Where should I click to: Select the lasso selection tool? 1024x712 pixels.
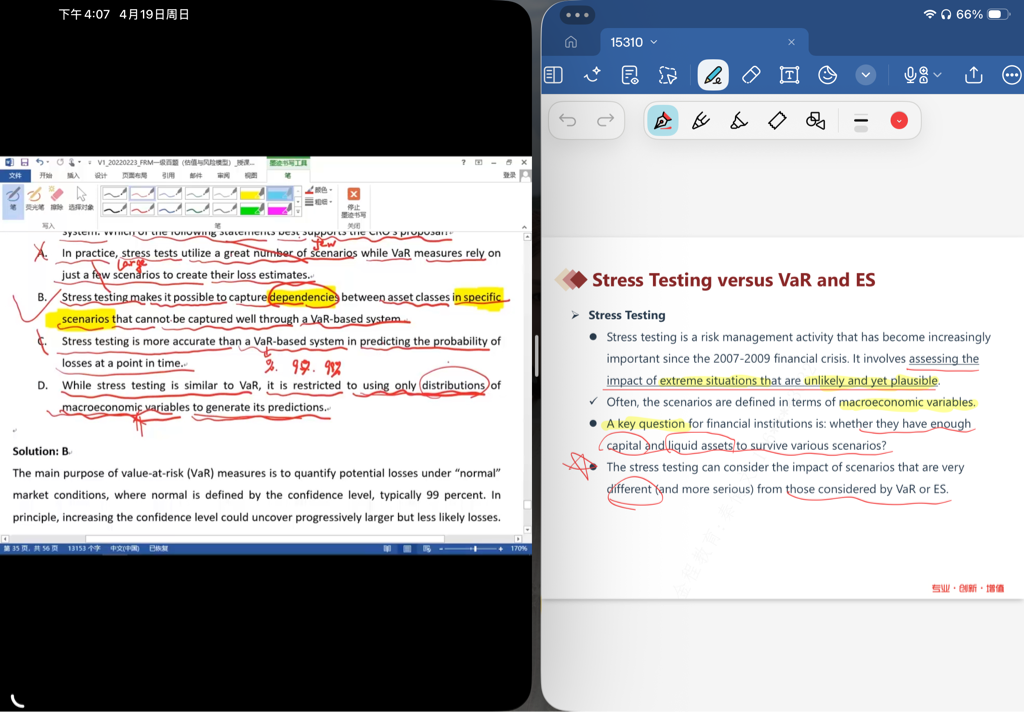coord(668,75)
